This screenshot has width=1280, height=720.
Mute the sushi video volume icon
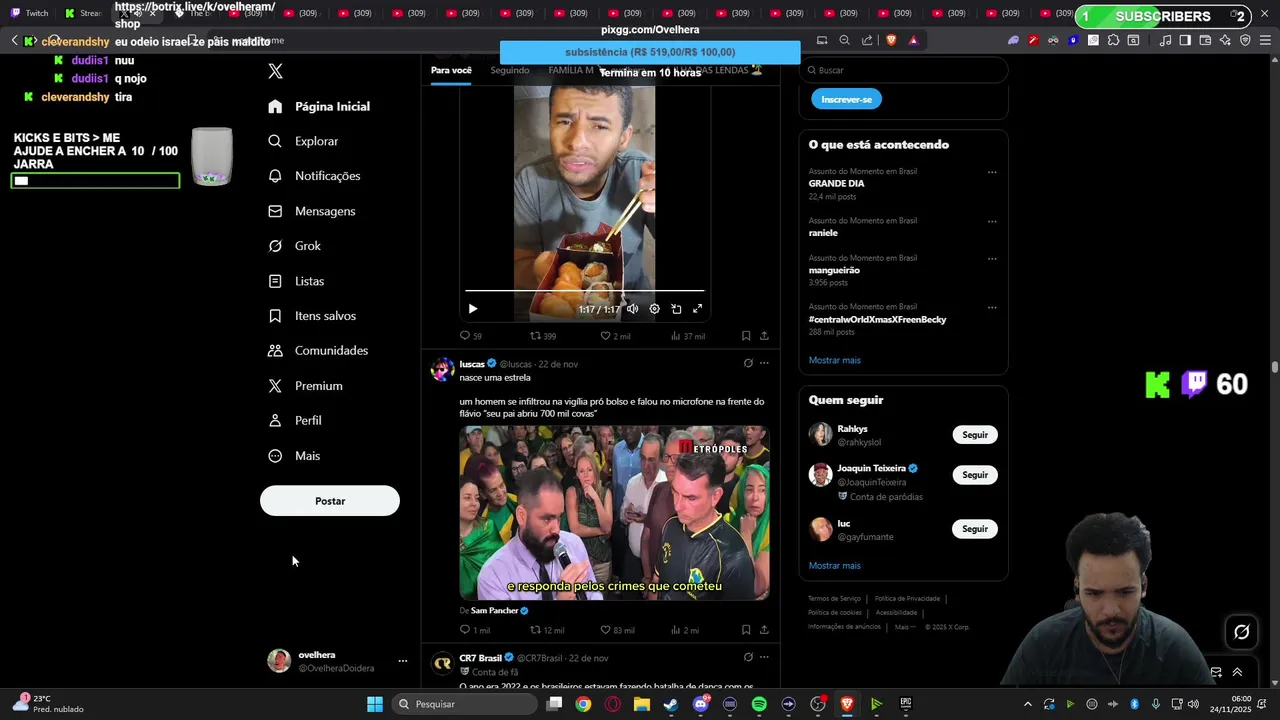632,309
